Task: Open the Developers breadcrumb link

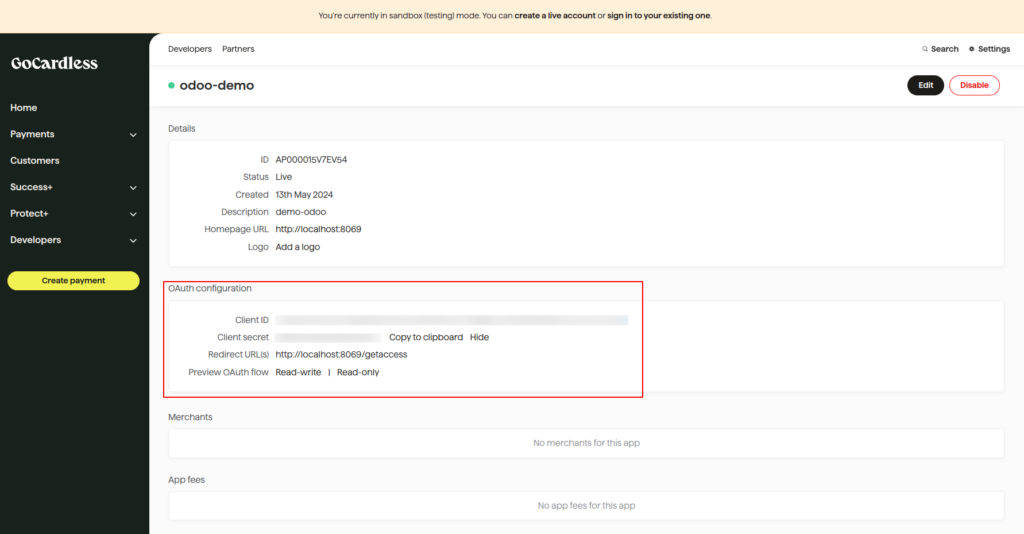Action: 190,49
